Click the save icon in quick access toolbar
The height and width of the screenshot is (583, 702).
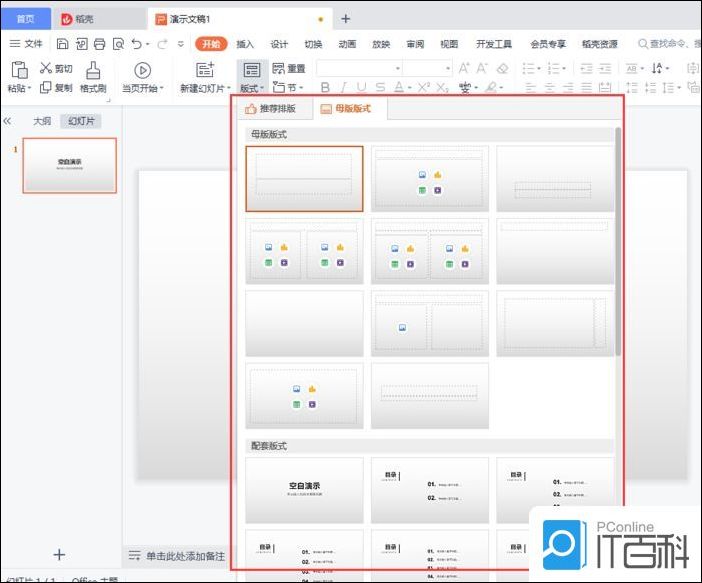(x=62, y=44)
